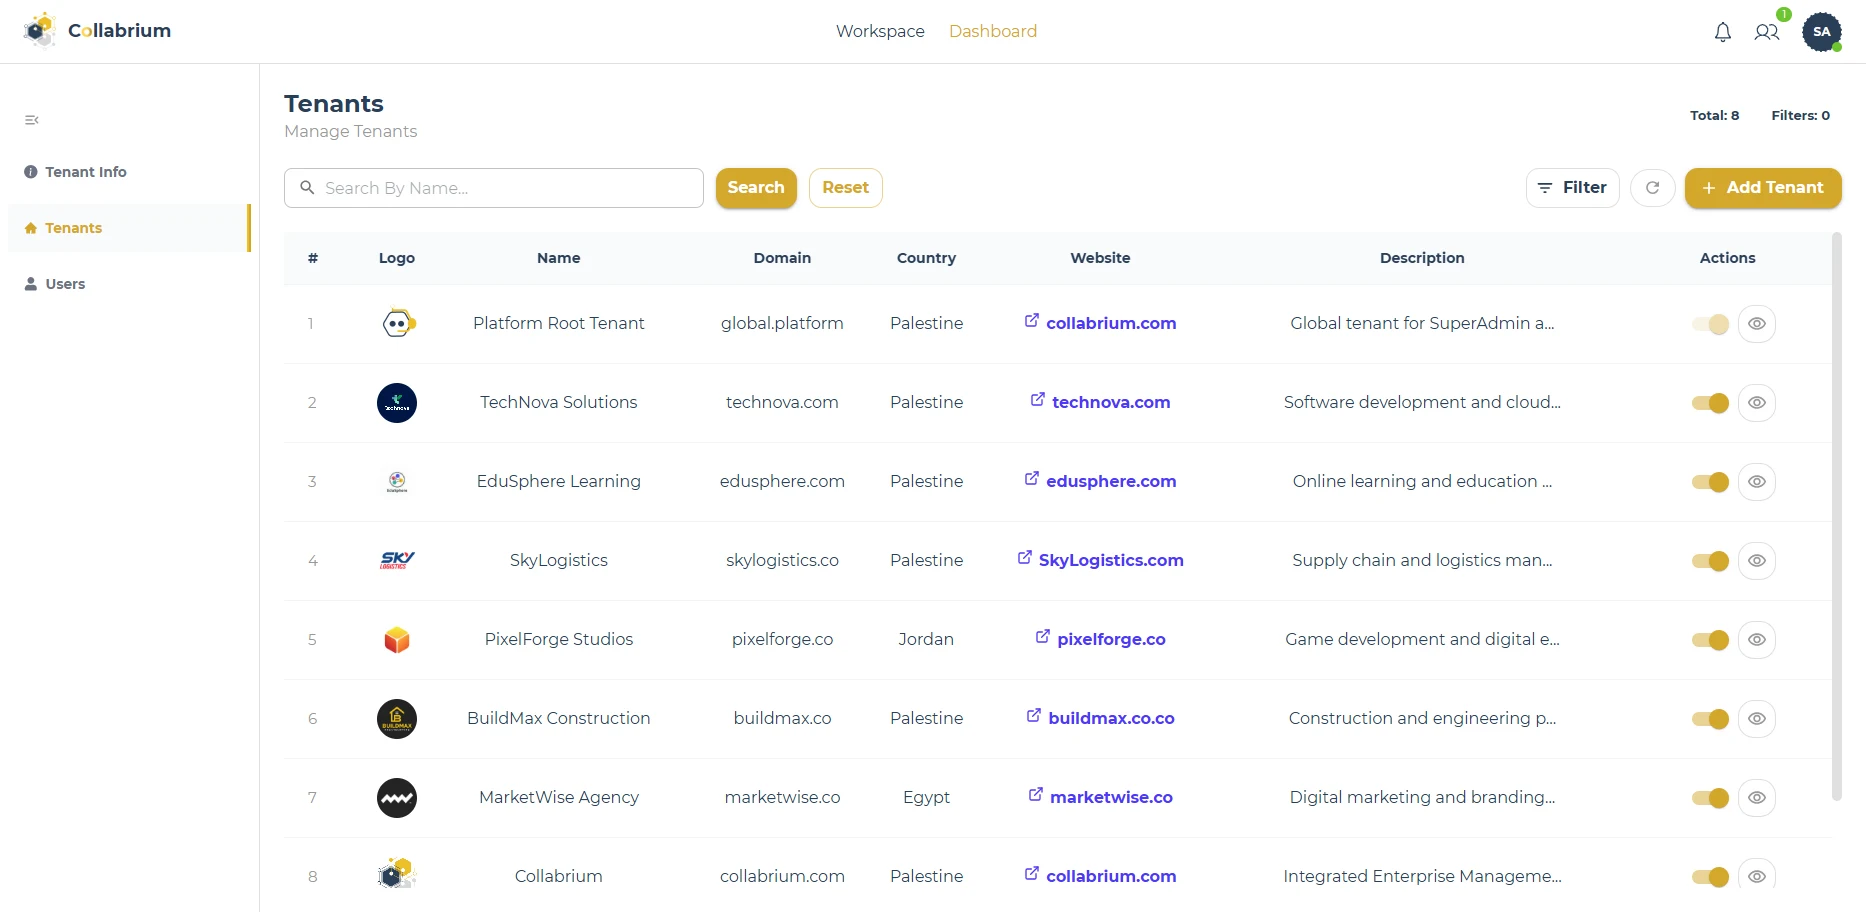The width and height of the screenshot is (1866, 912).
Task: Open Tenant Info in sidebar
Action: click(128, 172)
